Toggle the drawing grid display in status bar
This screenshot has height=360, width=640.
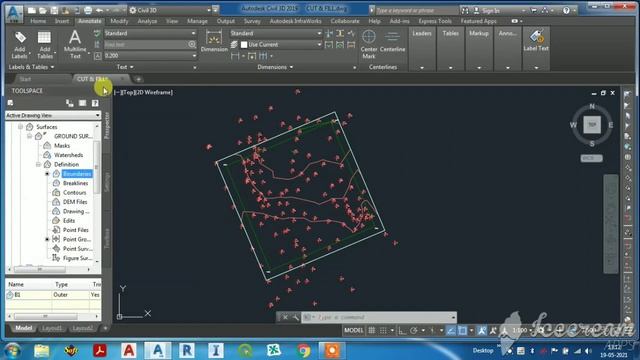tap(371, 330)
